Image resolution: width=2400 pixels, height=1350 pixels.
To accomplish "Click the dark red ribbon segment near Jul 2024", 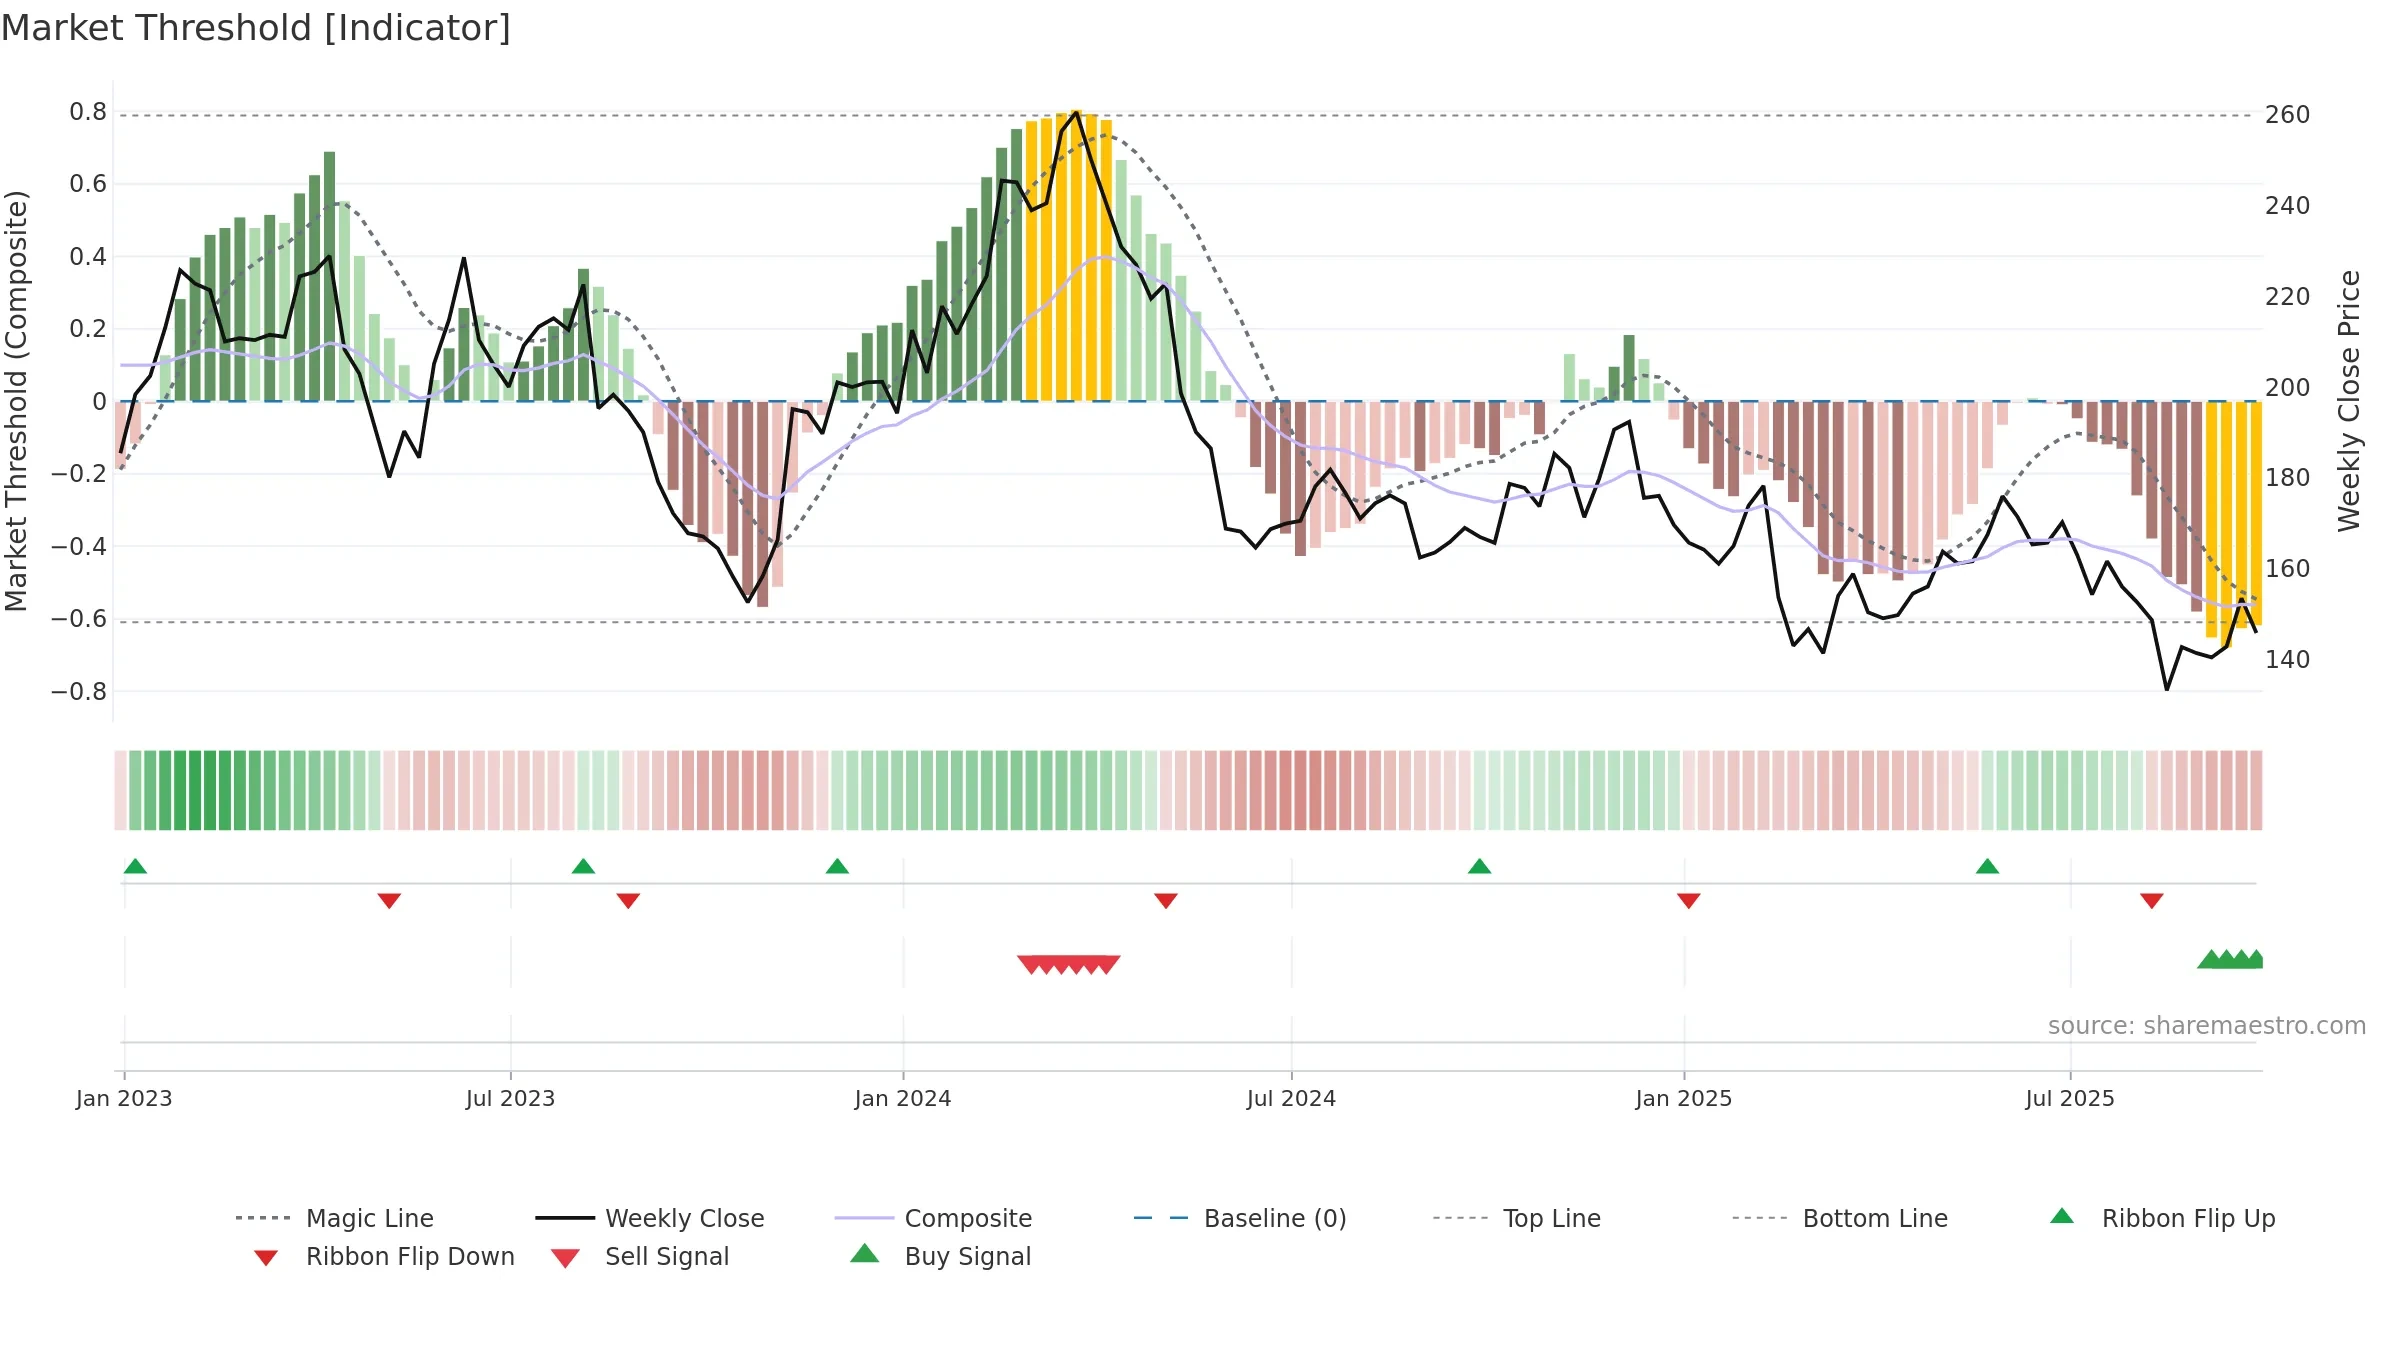I will (x=1300, y=790).
